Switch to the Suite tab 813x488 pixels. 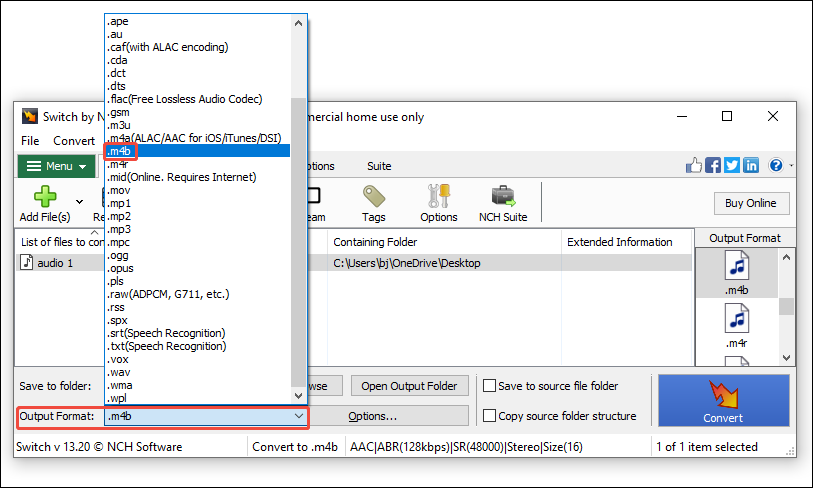tap(379, 166)
